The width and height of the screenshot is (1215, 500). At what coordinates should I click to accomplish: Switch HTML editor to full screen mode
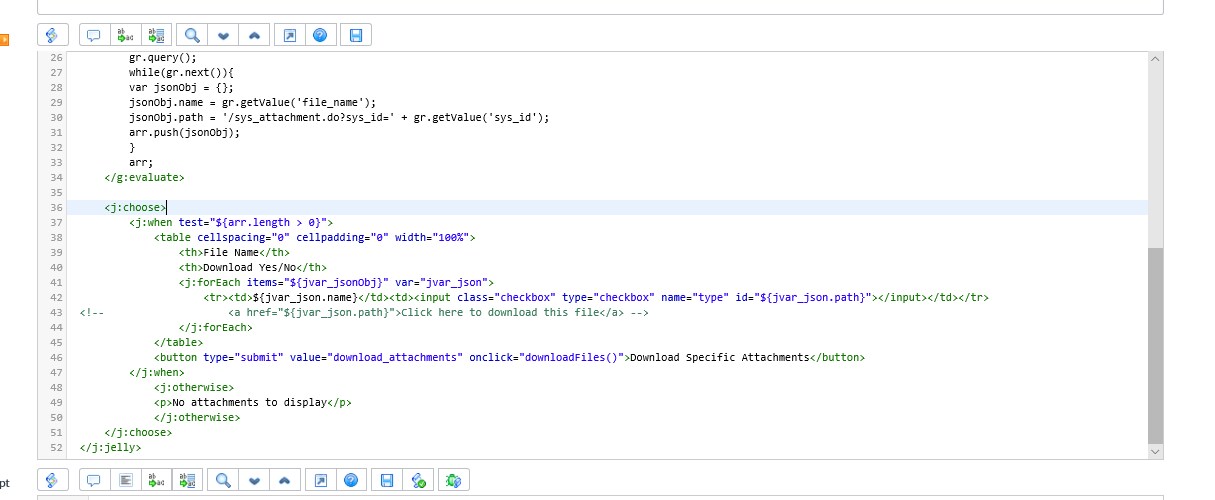click(289, 35)
